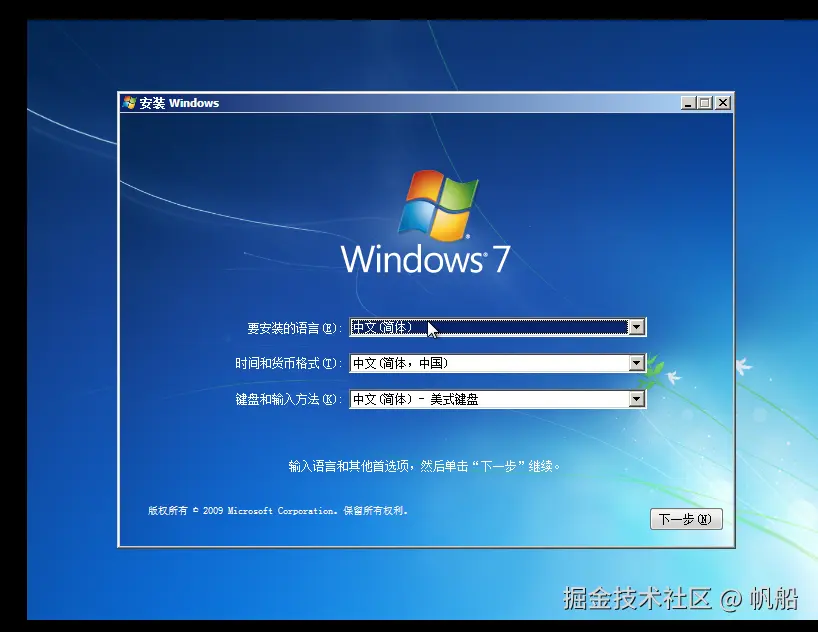
Task: Click the 安装 Windows title text
Action: point(179,103)
